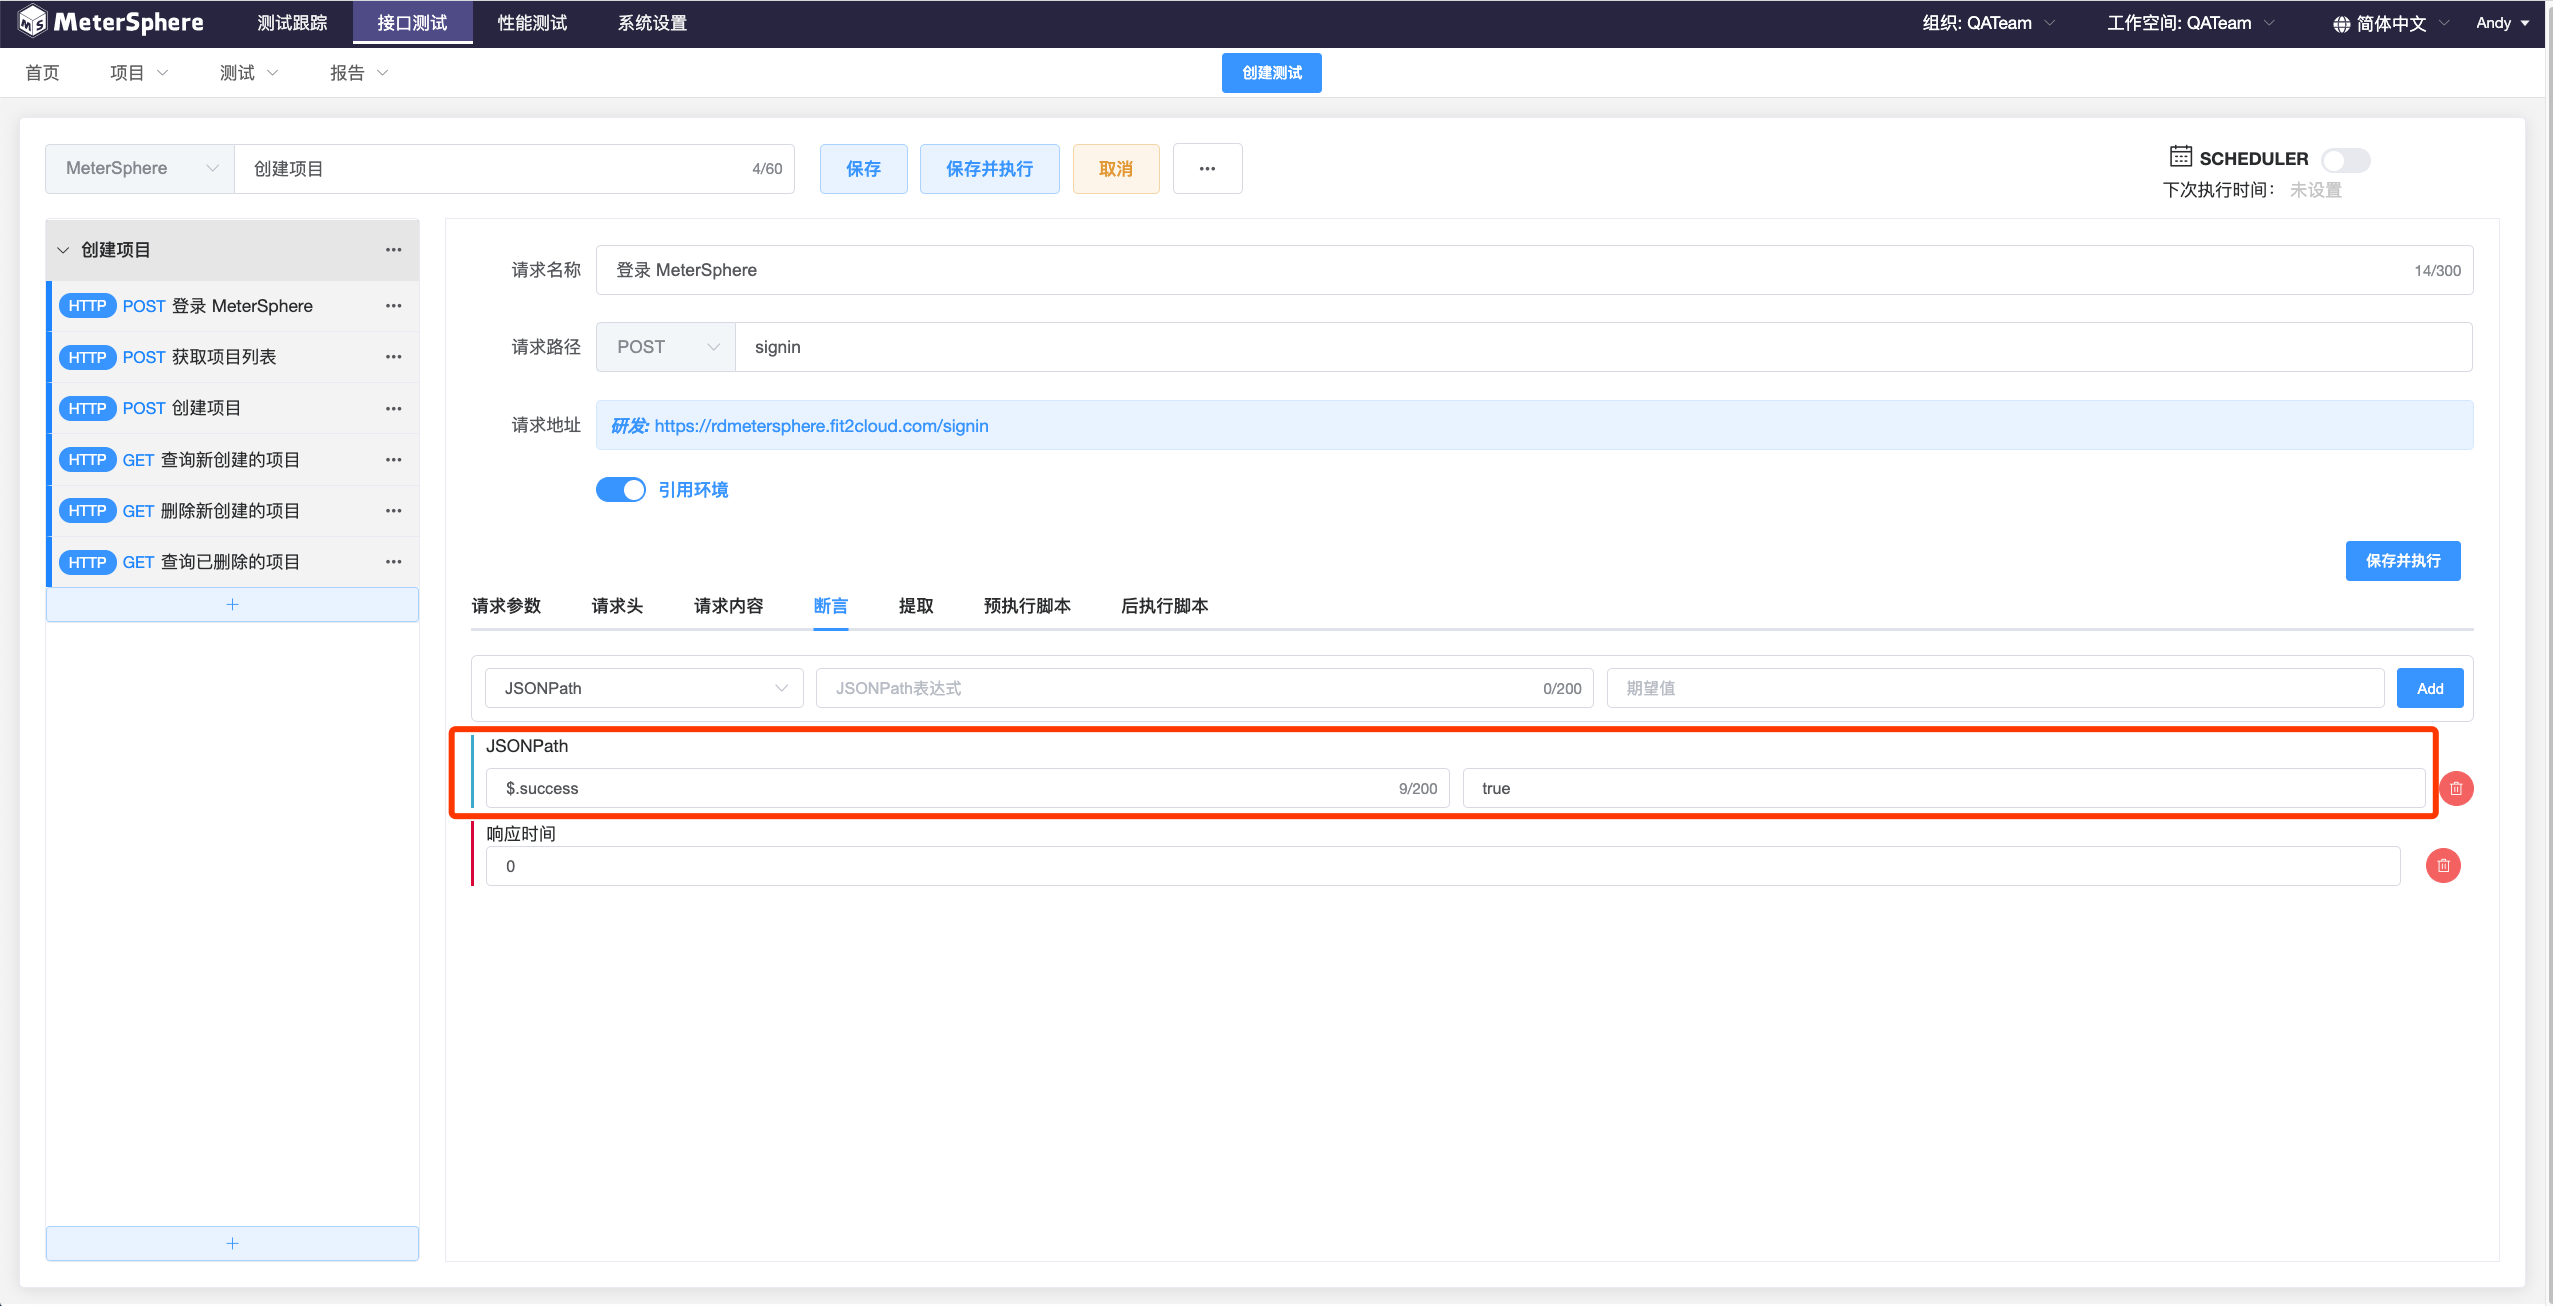Collapse the 创建项目 scenario
The height and width of the screenshot is (1306, 2553).
(63, 250)
